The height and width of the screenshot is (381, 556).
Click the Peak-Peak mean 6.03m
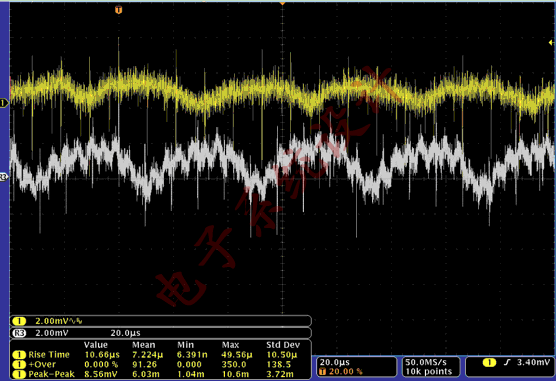(145, 374)
